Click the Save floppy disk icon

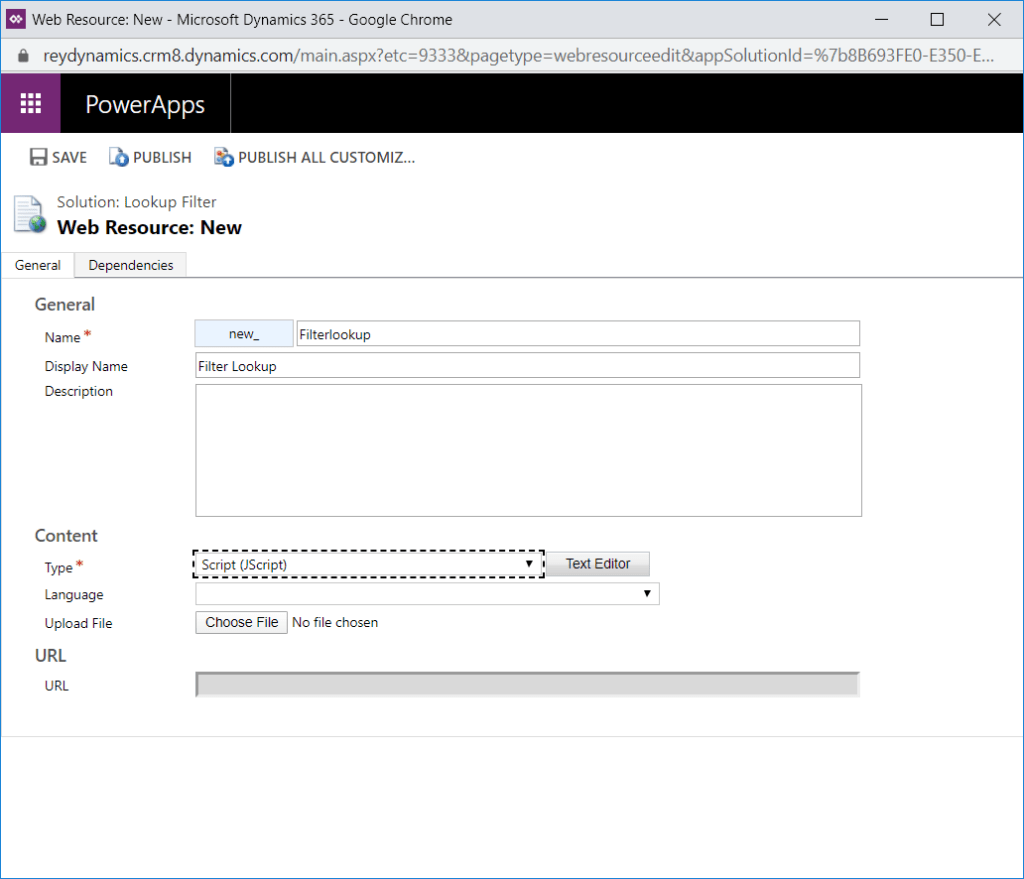pyautogui.click(x=39, y=157)
